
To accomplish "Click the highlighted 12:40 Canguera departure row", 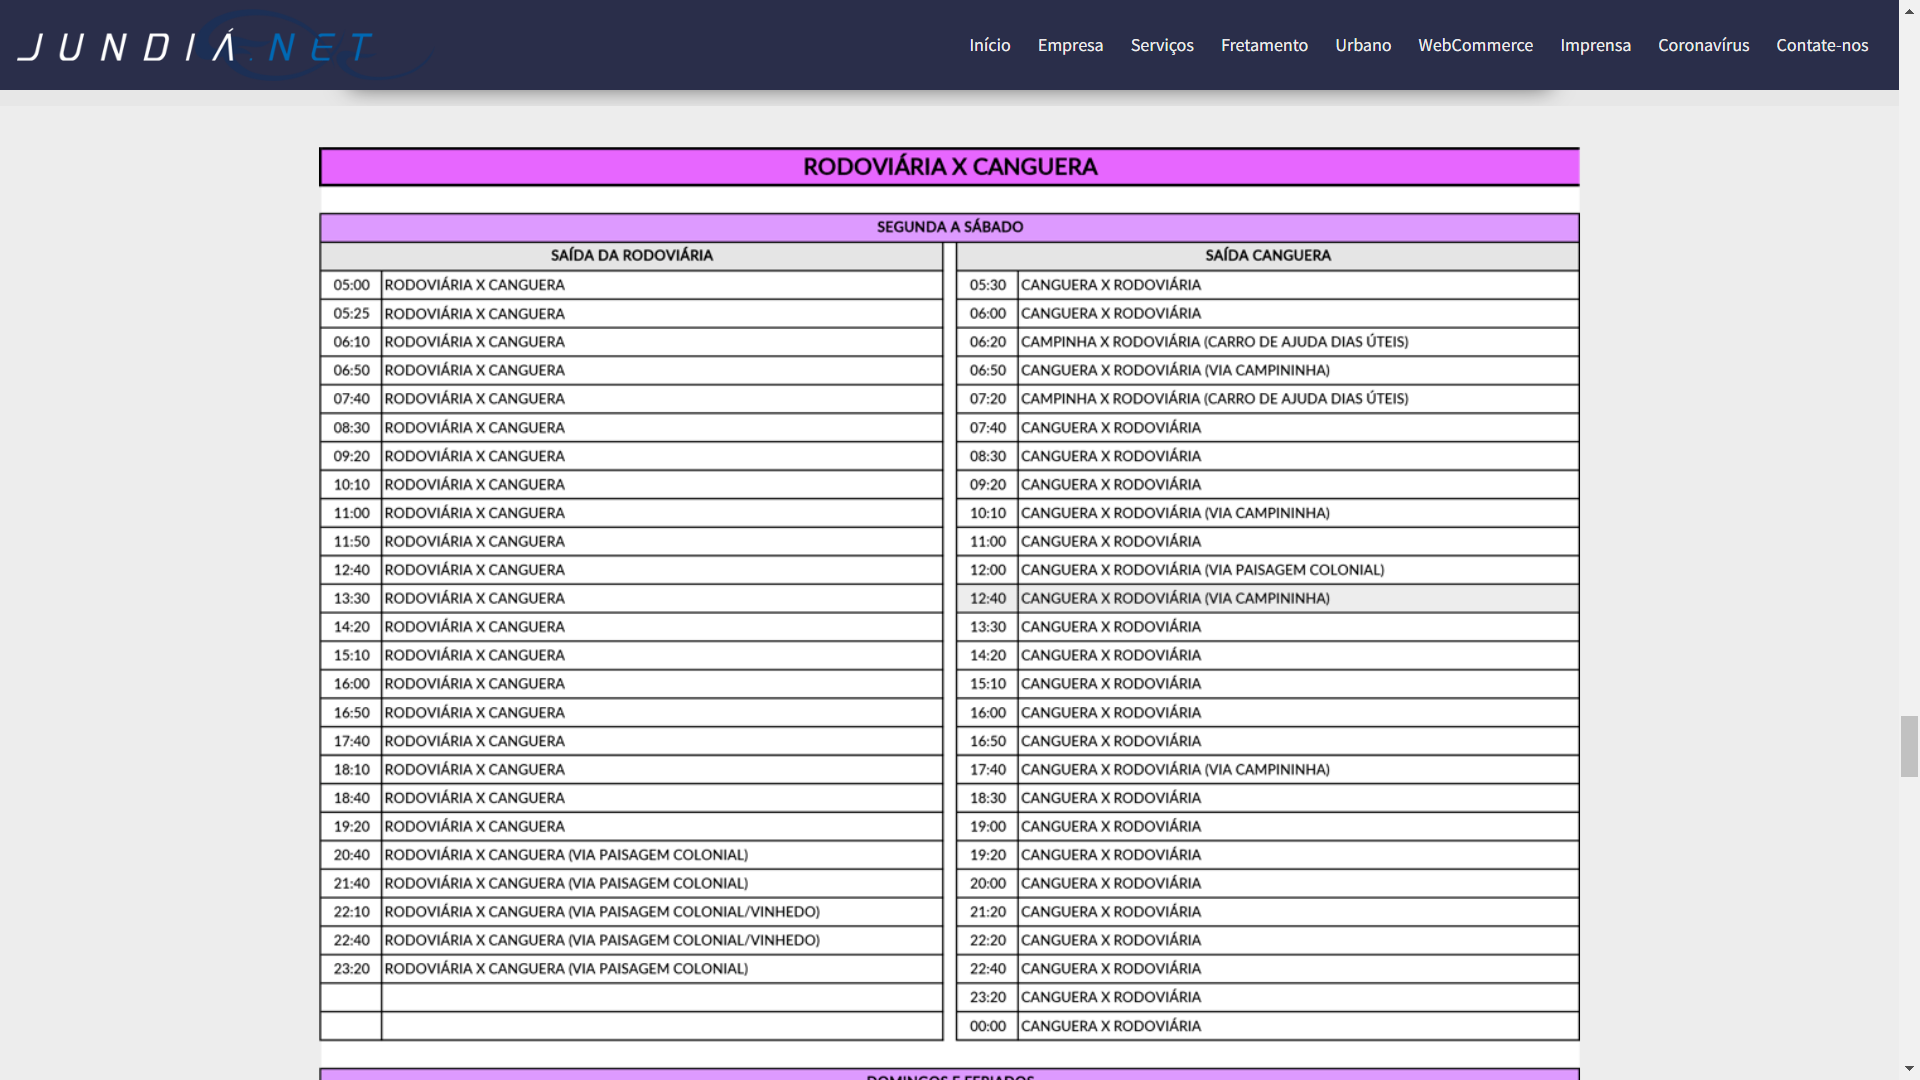I will coord(1174,598).
